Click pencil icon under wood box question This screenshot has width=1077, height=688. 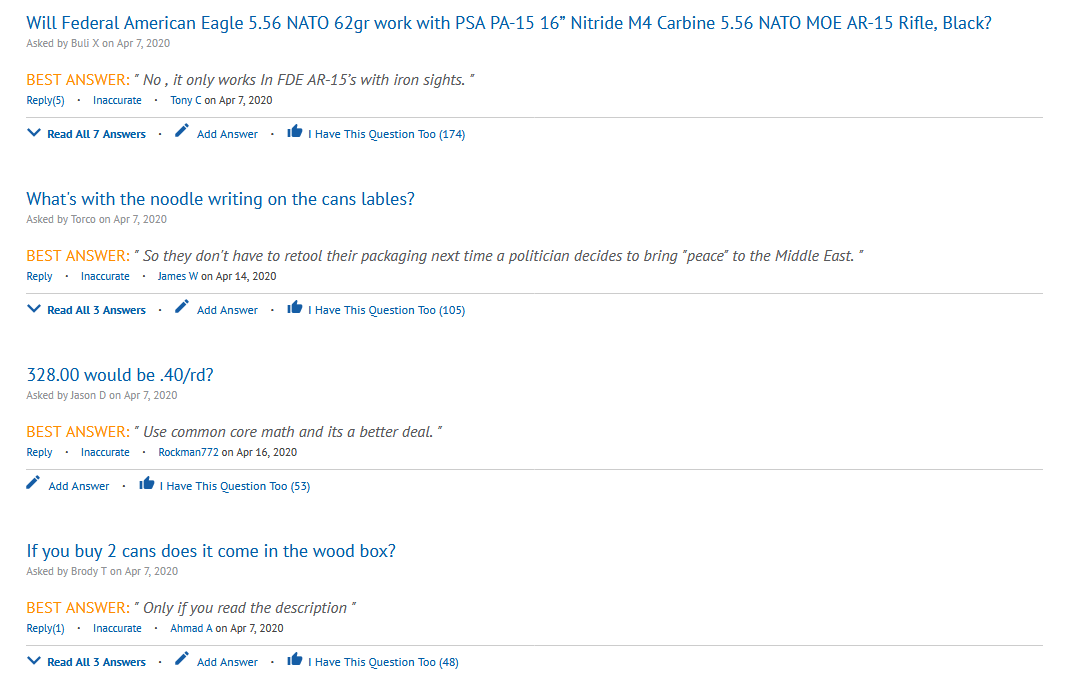coord(181,659)
